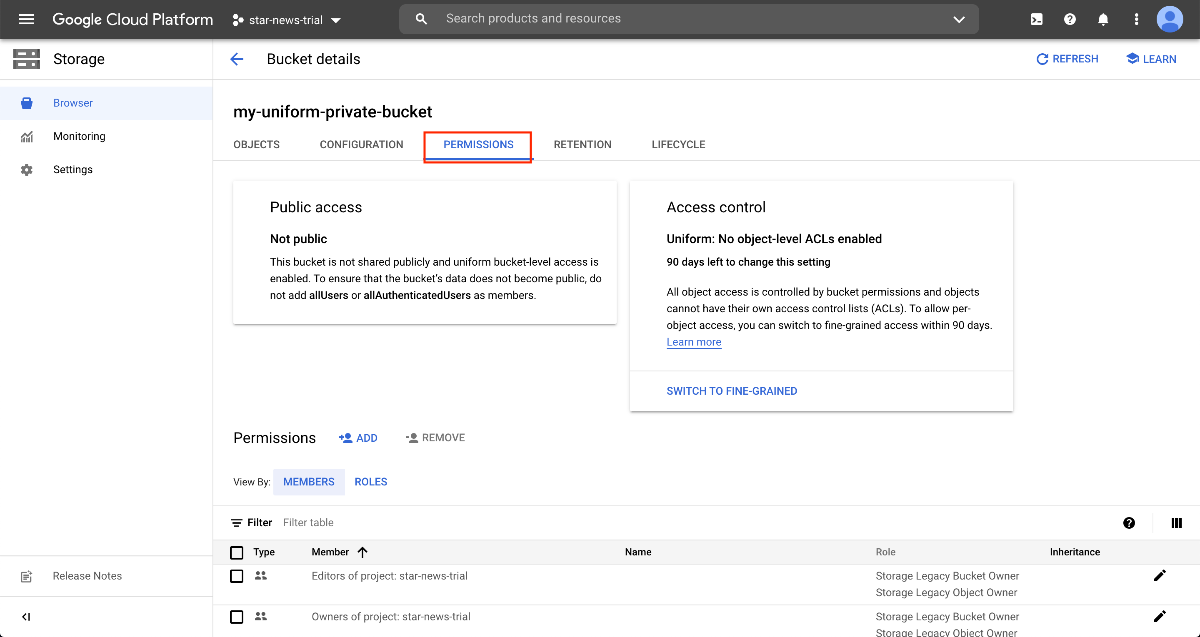Click the Filter icon above the table
This screenshot has height=637, width=1200.
pyautogui.click(x=237, y=523)
